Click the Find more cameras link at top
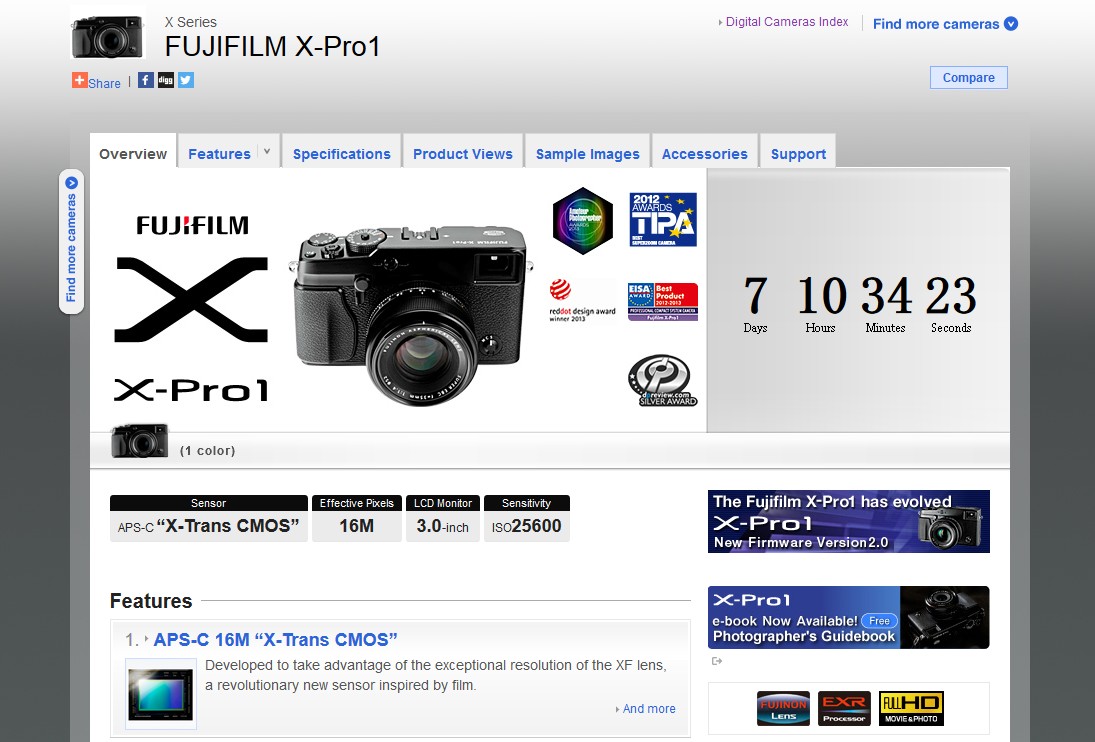 pos(936,24)
